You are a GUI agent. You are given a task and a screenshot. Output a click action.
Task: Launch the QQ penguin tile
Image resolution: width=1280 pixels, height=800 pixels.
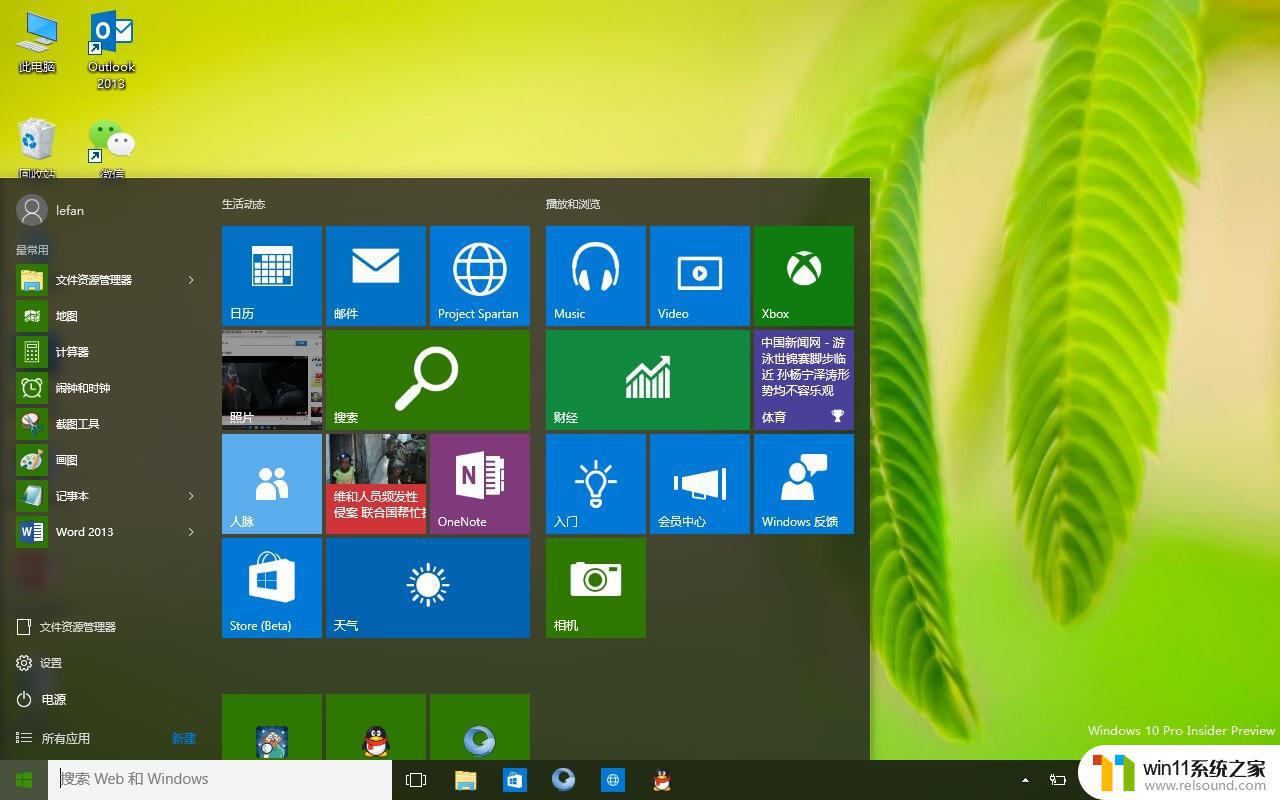(376, 727)
